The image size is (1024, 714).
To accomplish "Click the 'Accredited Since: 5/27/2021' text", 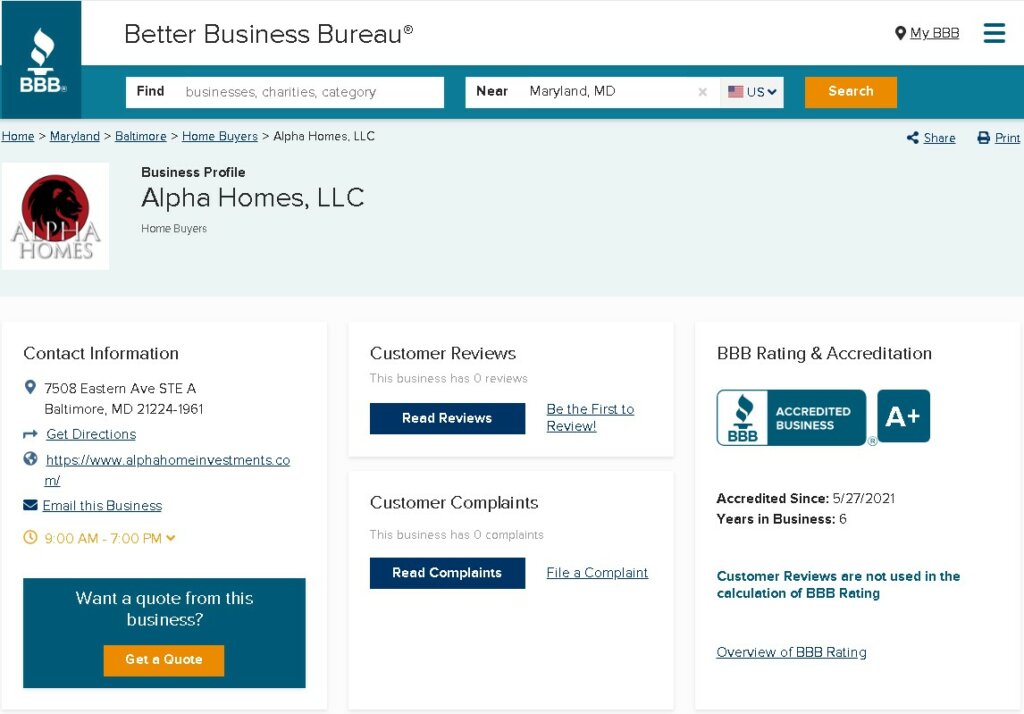I will point(806,498).
